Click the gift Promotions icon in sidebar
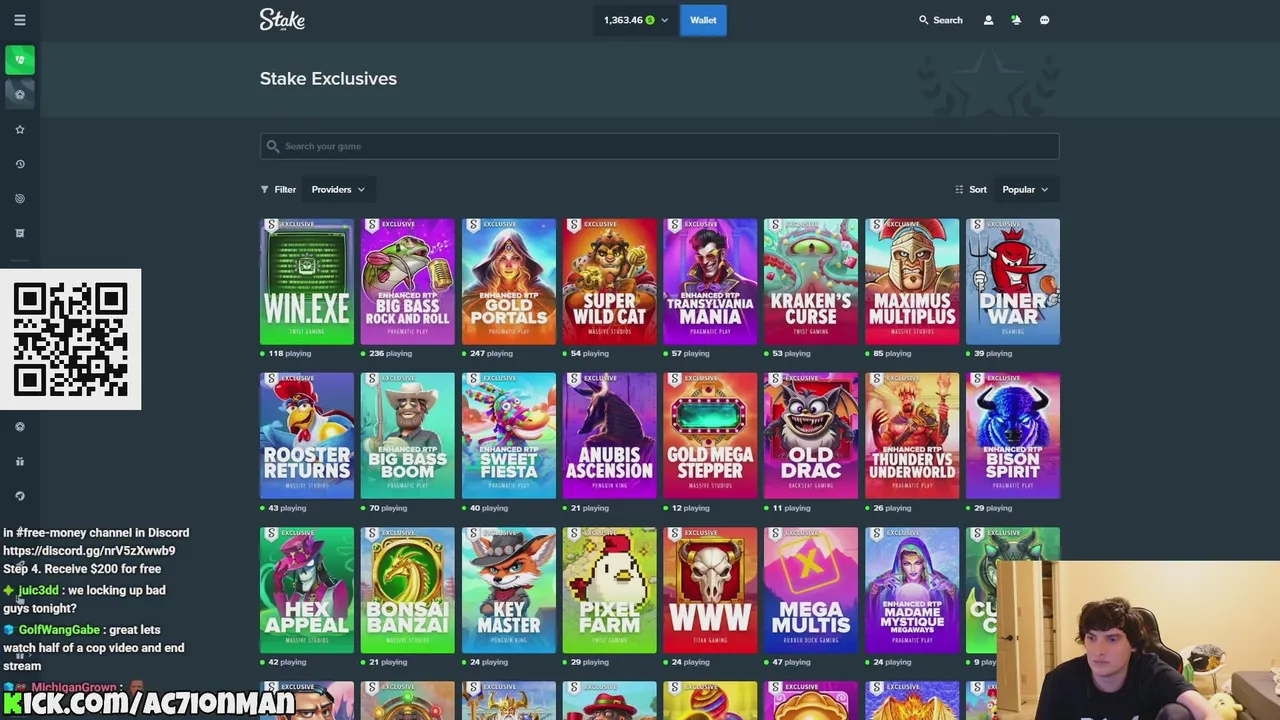Image resolution: width=1280 pixels, height=720 pixels. click(x=19, y=461)
